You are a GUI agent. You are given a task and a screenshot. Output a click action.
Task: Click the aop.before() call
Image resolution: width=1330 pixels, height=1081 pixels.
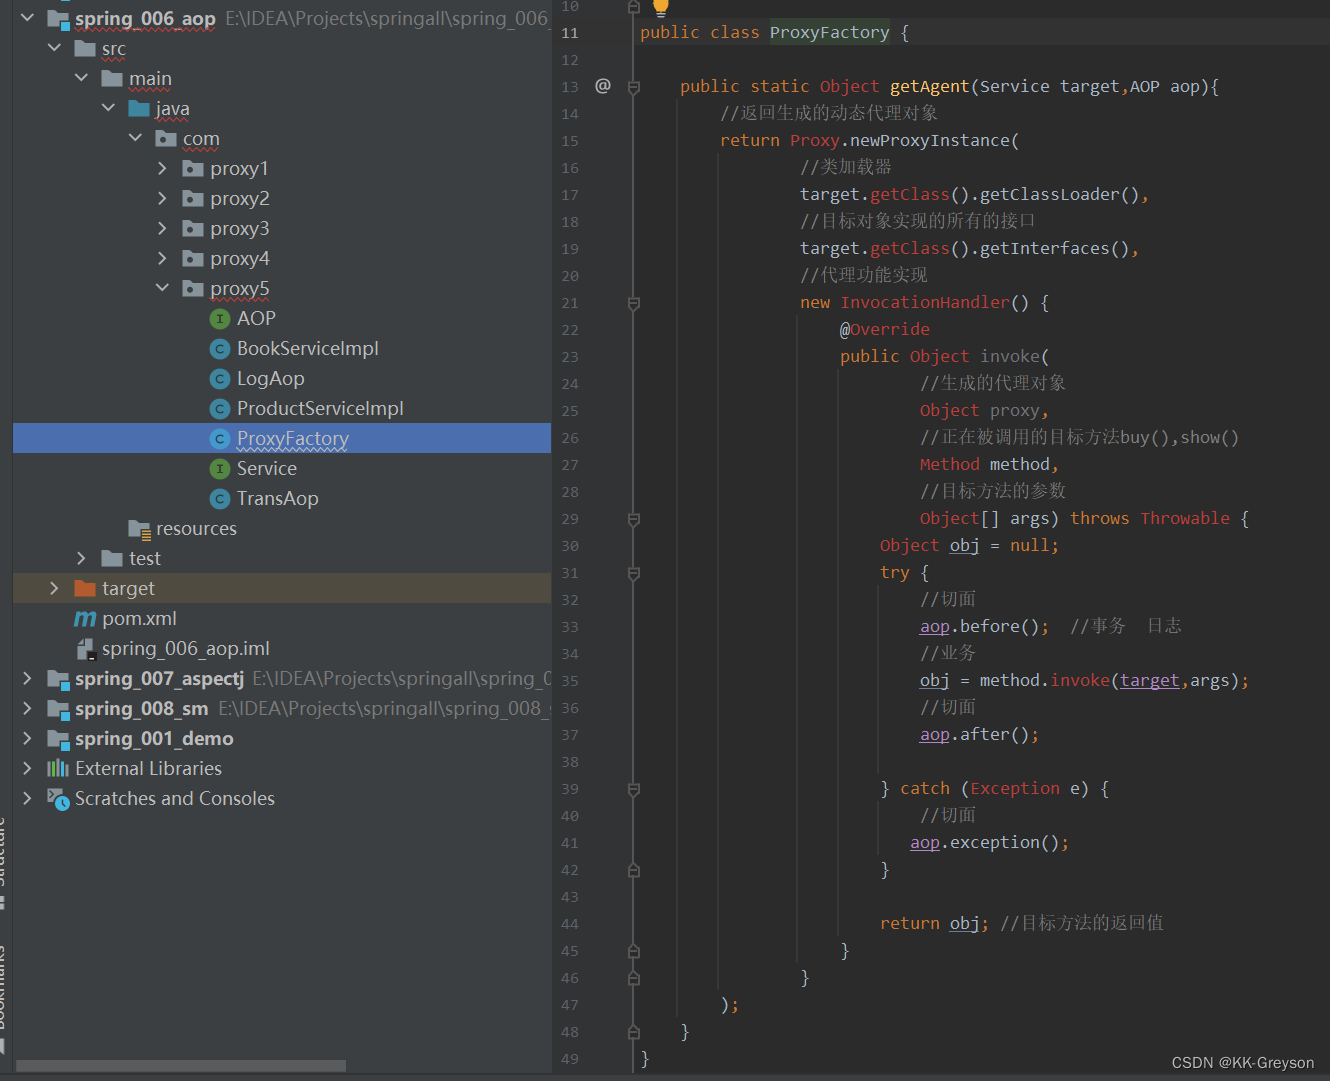984,627
